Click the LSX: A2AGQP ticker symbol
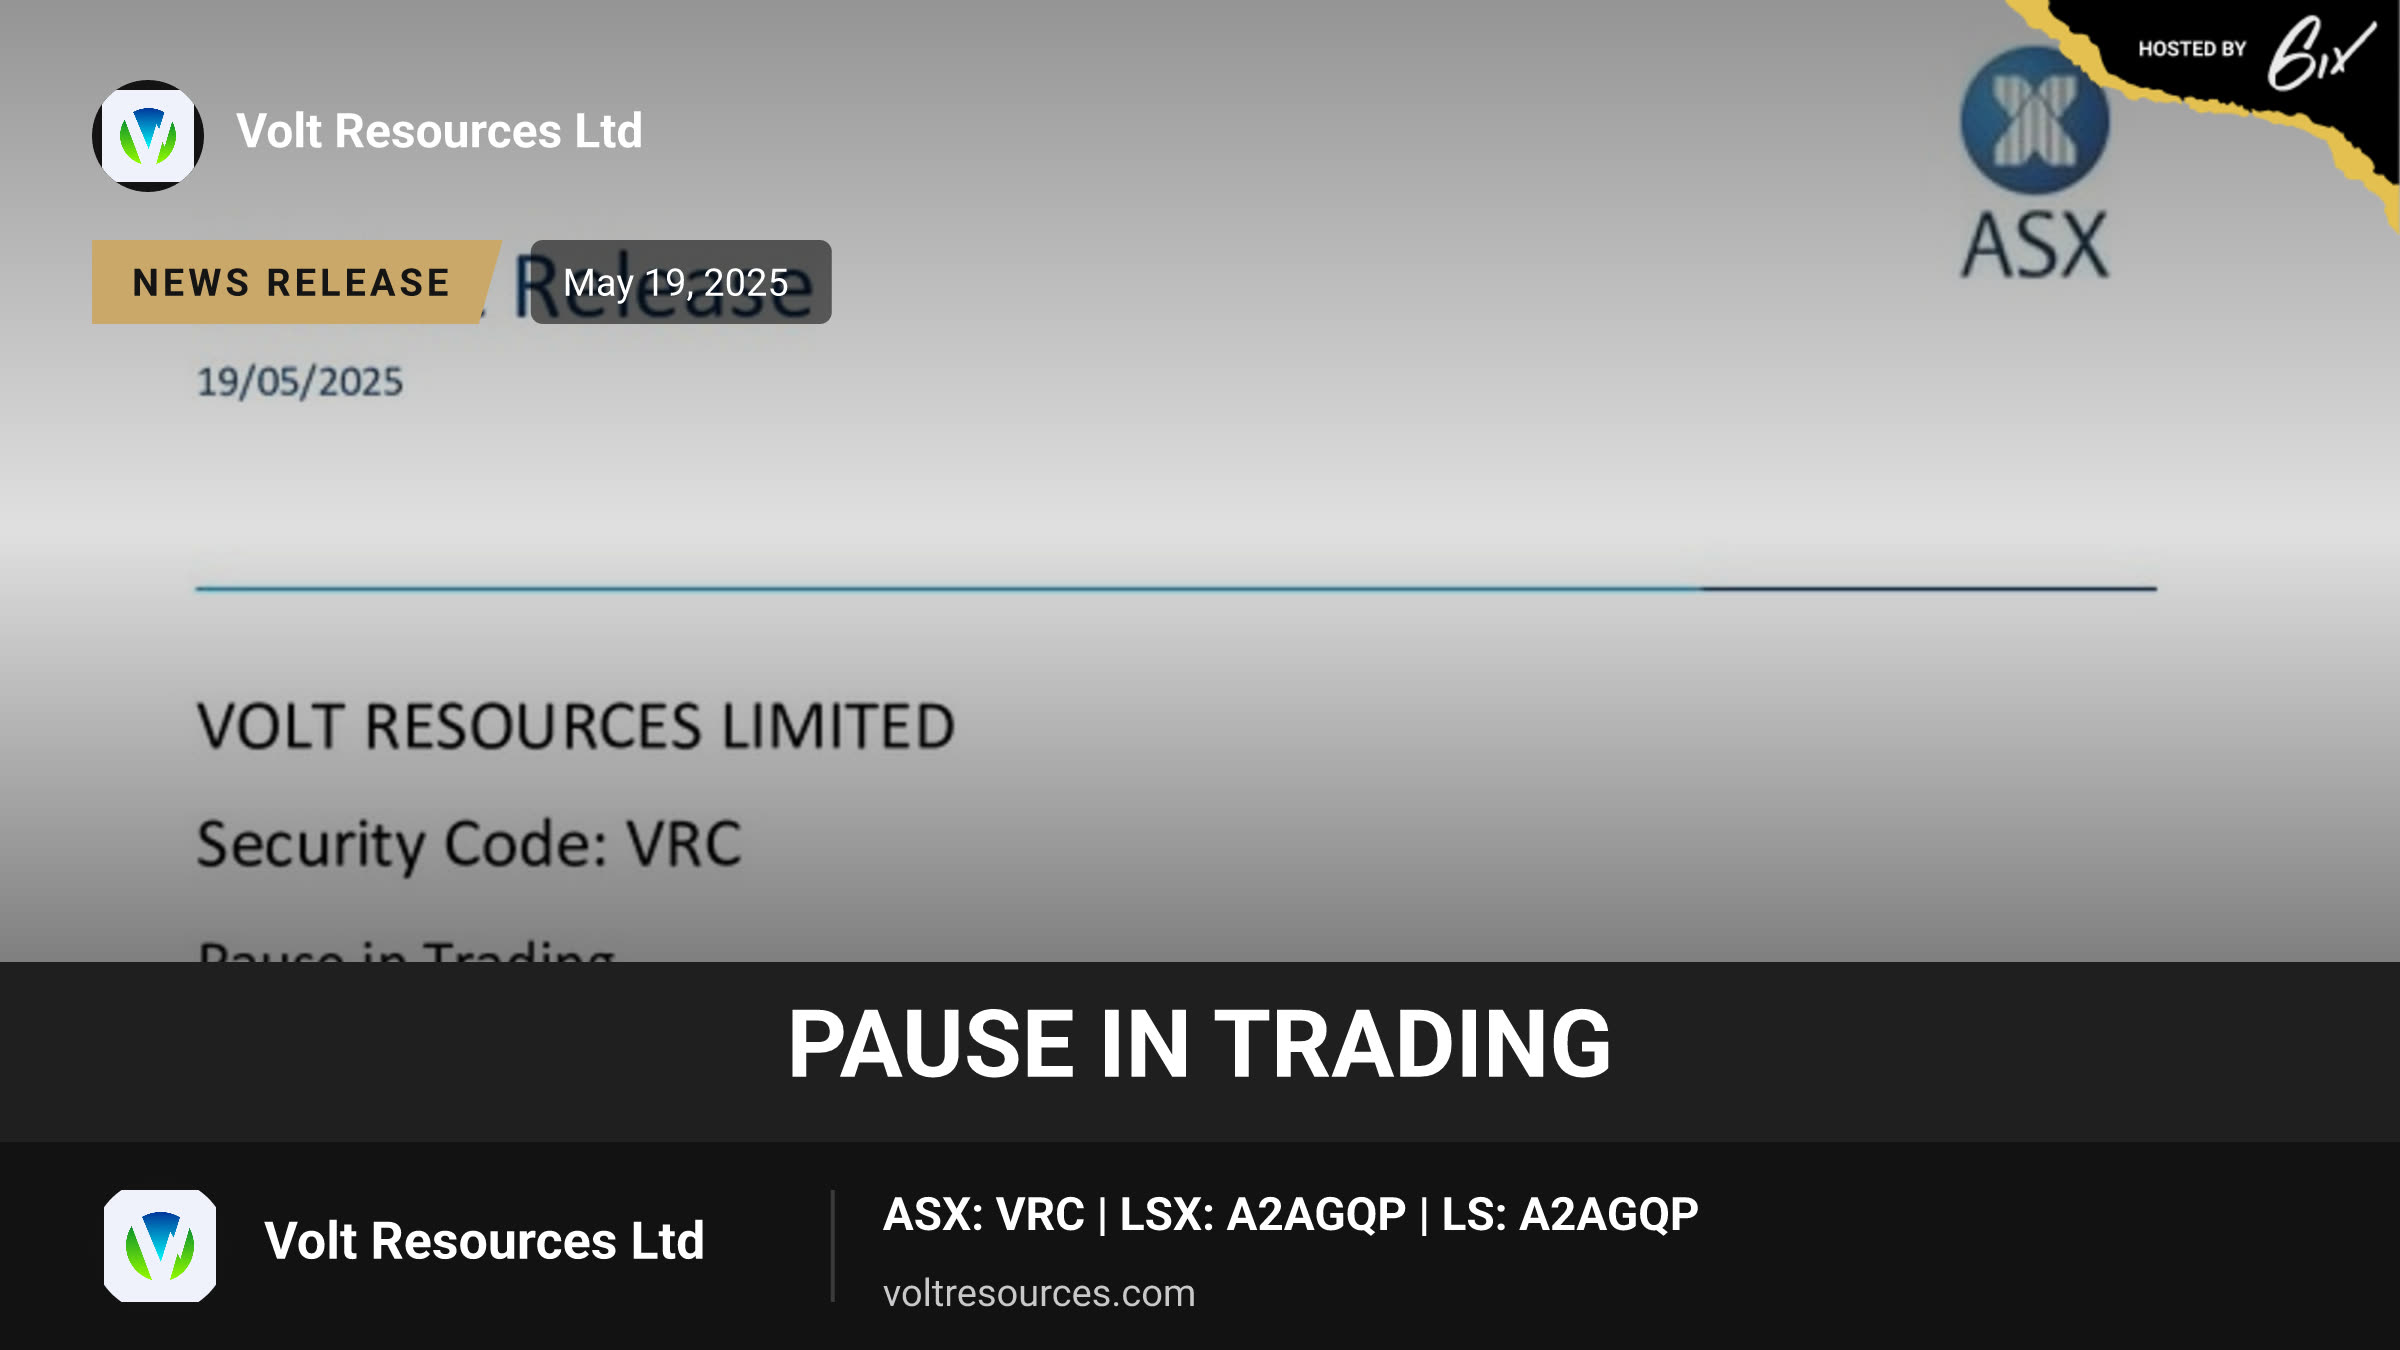The height and width of the screenshot is (1350, 2400). [1262, 1214]
